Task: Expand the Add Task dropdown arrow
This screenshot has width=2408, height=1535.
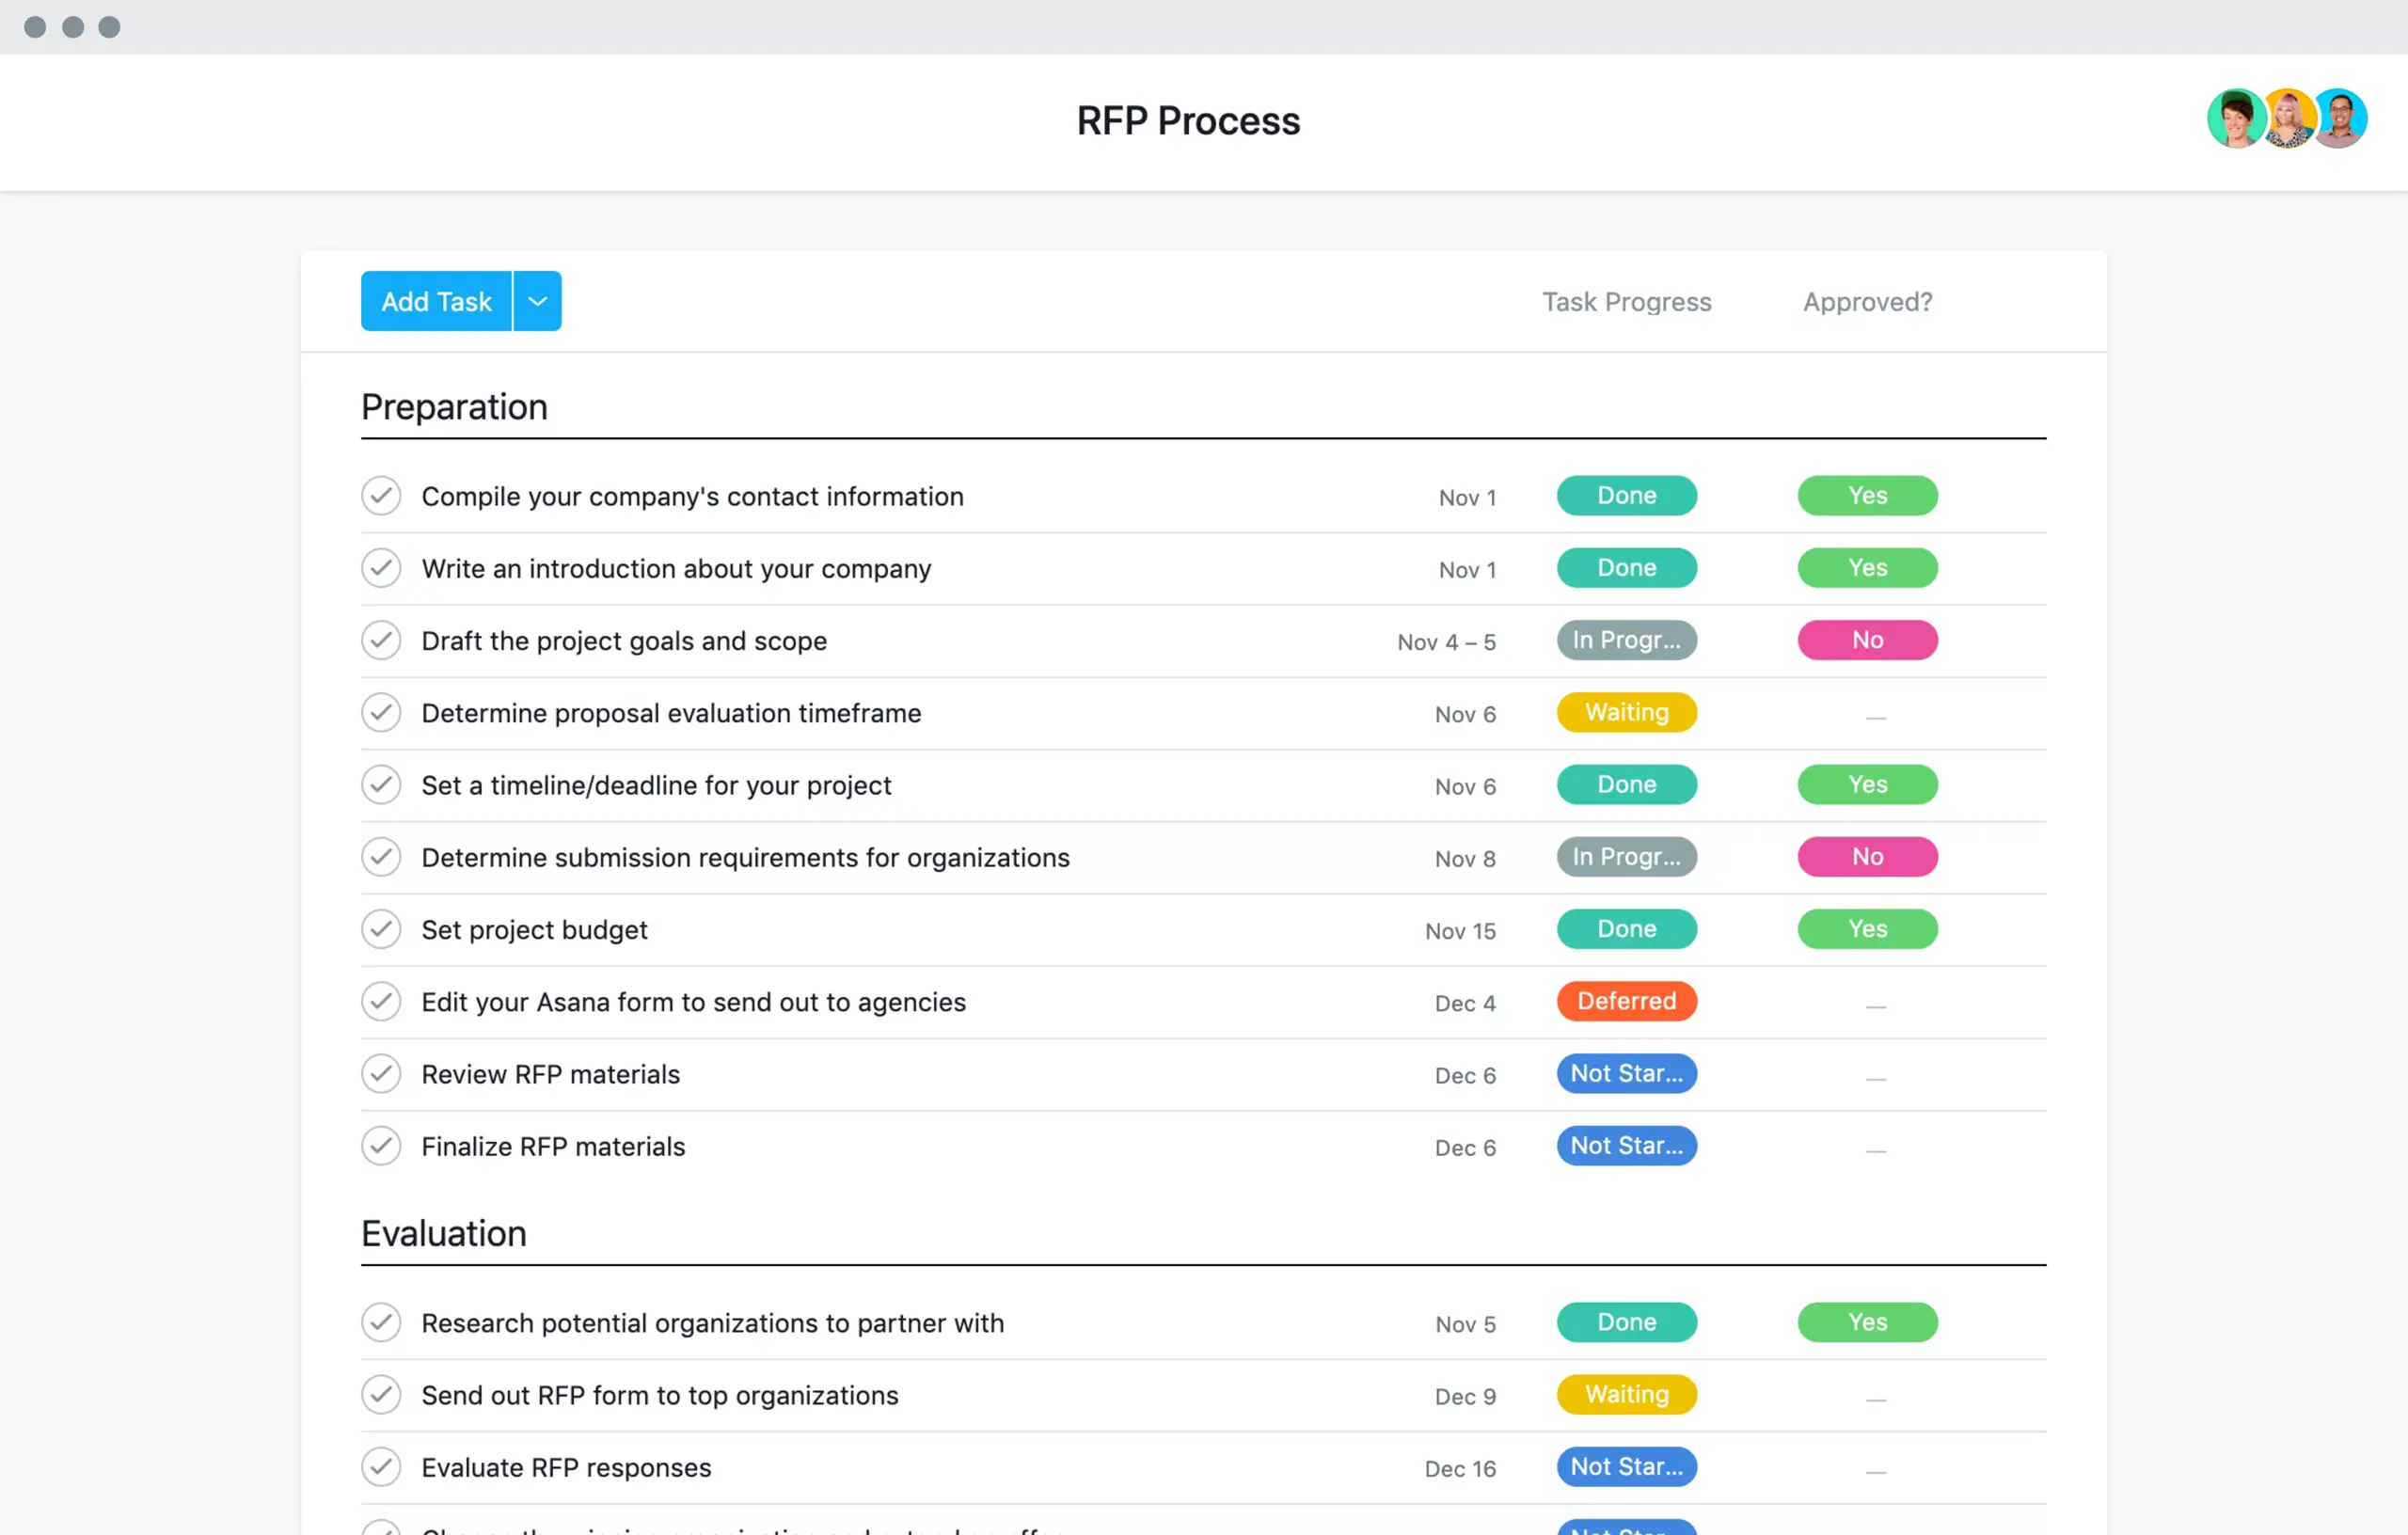Action: (x=537, y=302)
